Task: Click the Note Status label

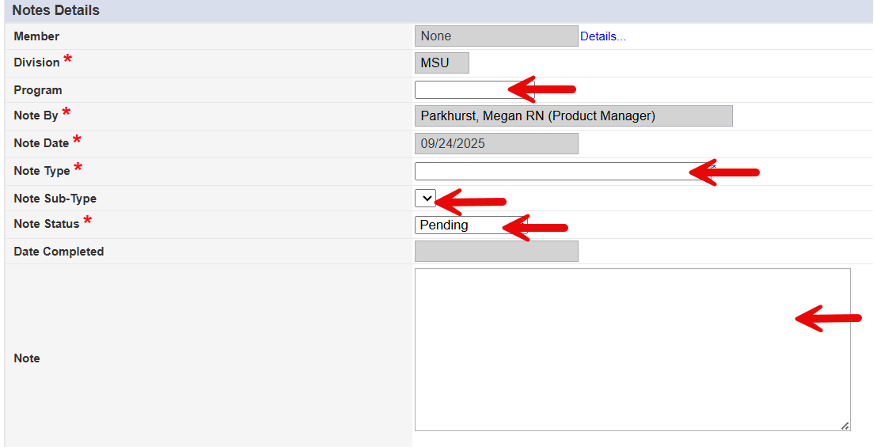Action: click(x=47, y=224)
